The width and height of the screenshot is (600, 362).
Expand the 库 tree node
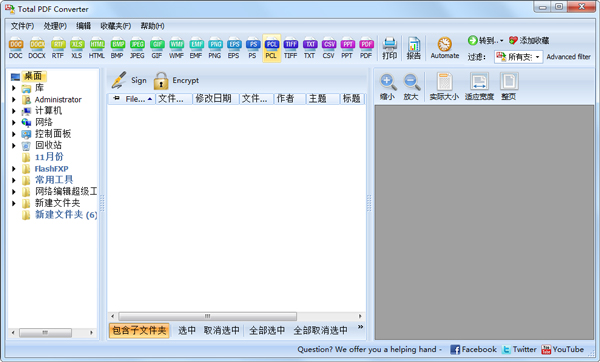(14, 88)
